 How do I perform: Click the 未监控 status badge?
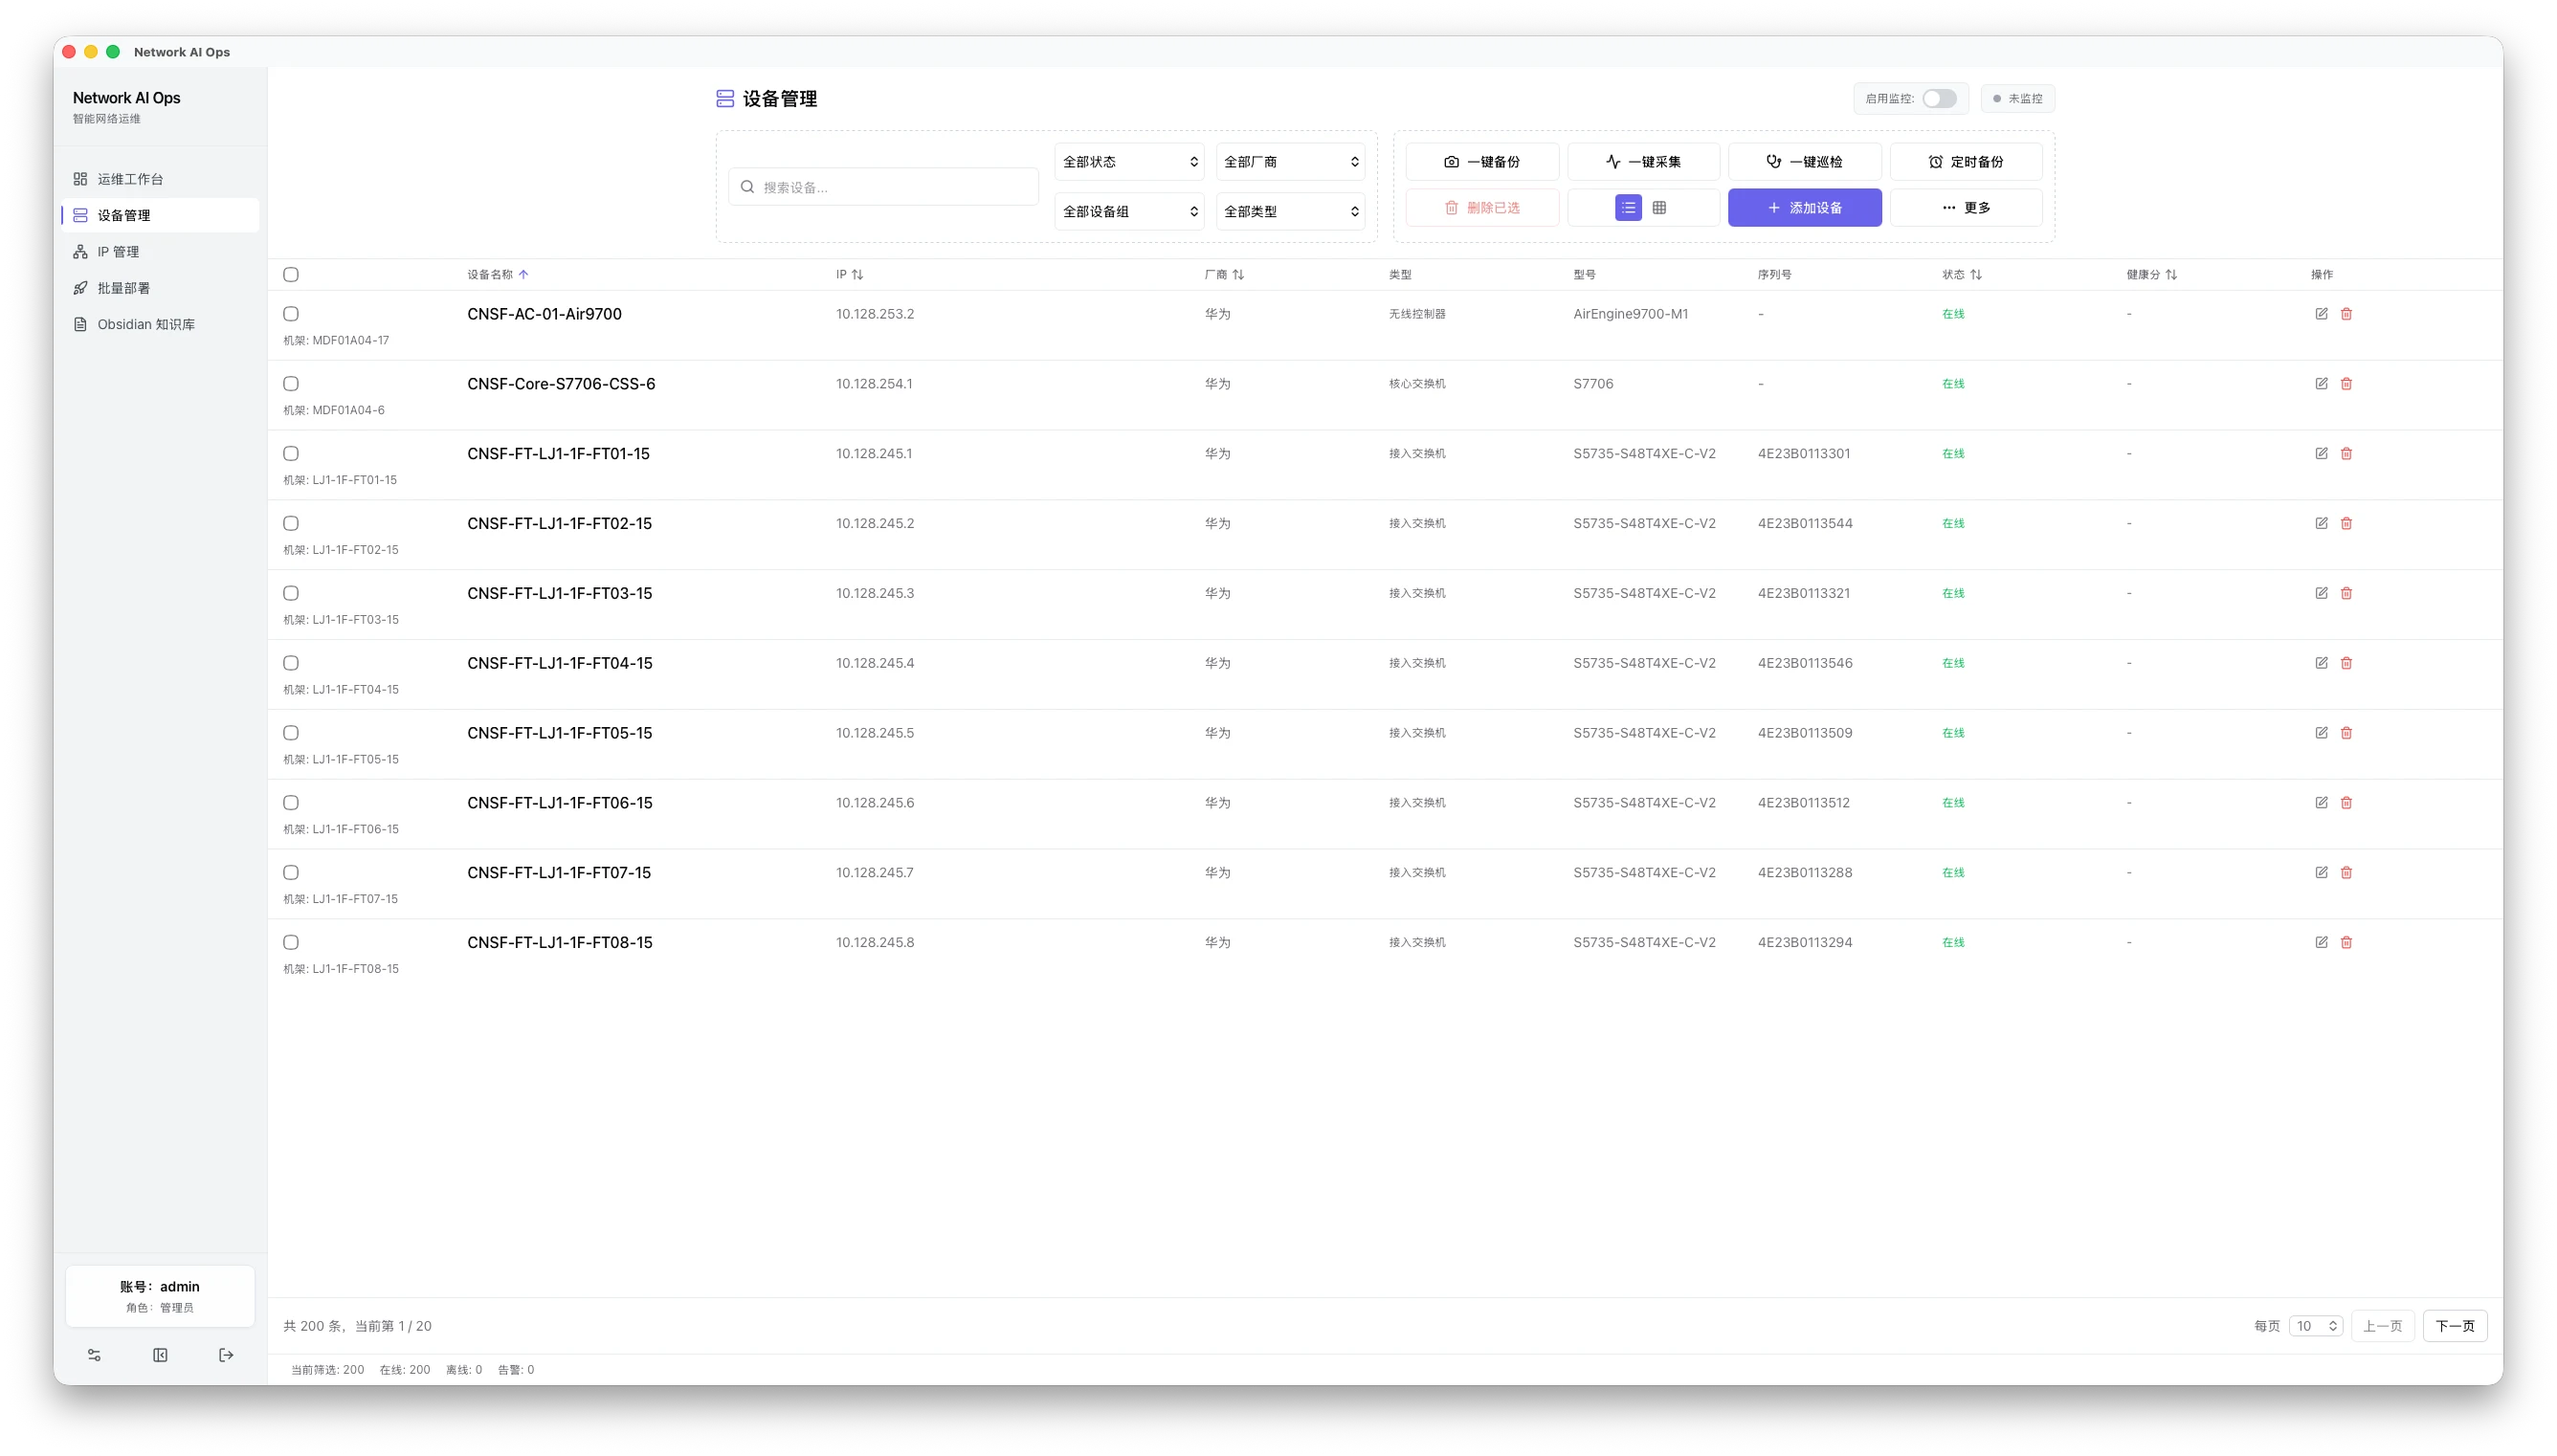tap(2018, 98)
